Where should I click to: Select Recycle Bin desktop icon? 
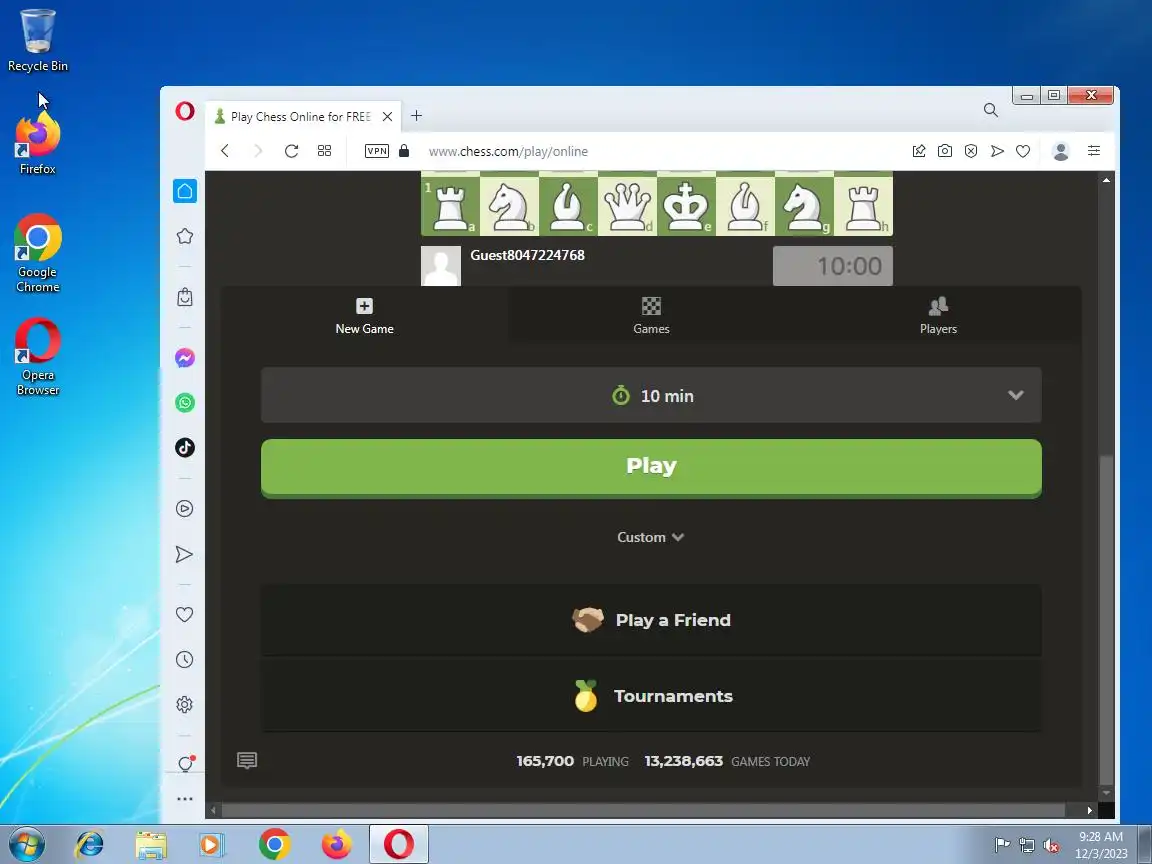[37, 41]
